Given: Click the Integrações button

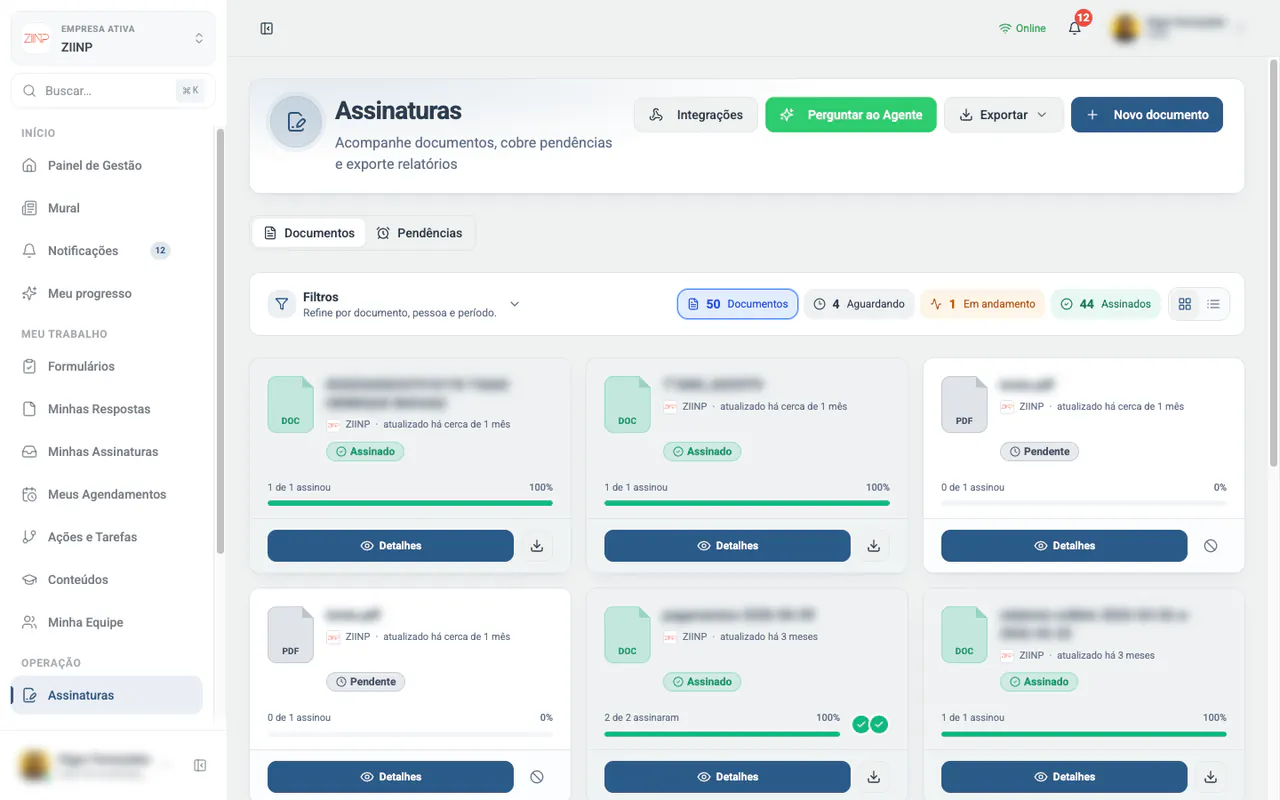Looking at the screenshot, I should pyautogui.click(x=696, y=115).
